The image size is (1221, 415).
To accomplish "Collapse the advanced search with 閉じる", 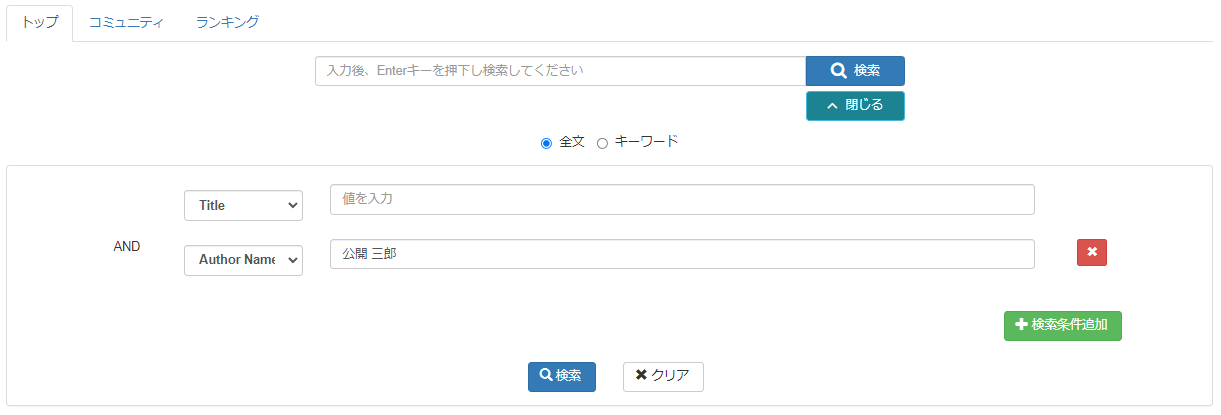I will [855, 105].
